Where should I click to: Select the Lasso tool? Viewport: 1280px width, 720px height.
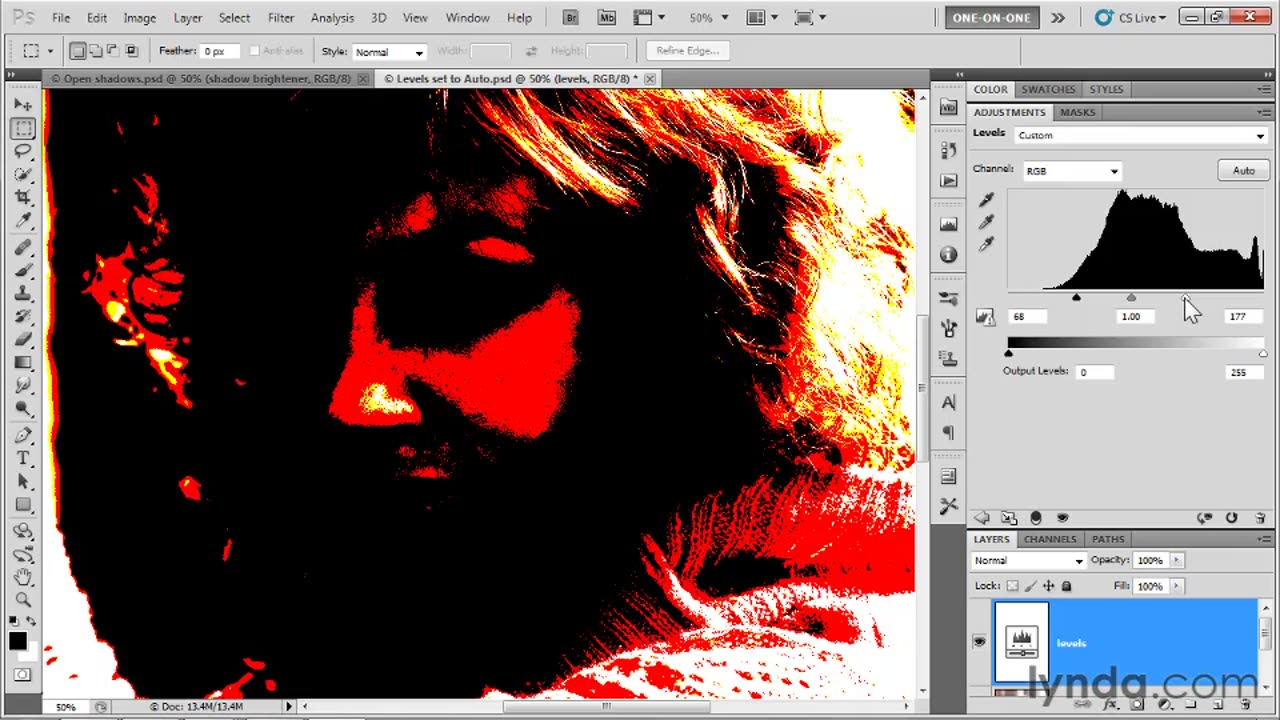pyautogui.click(x=23, y=151)
